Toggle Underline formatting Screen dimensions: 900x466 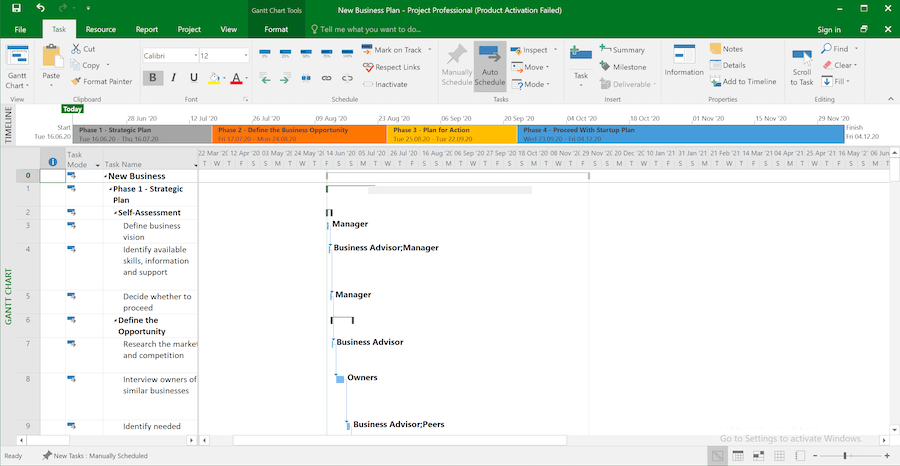pos(193,78)
